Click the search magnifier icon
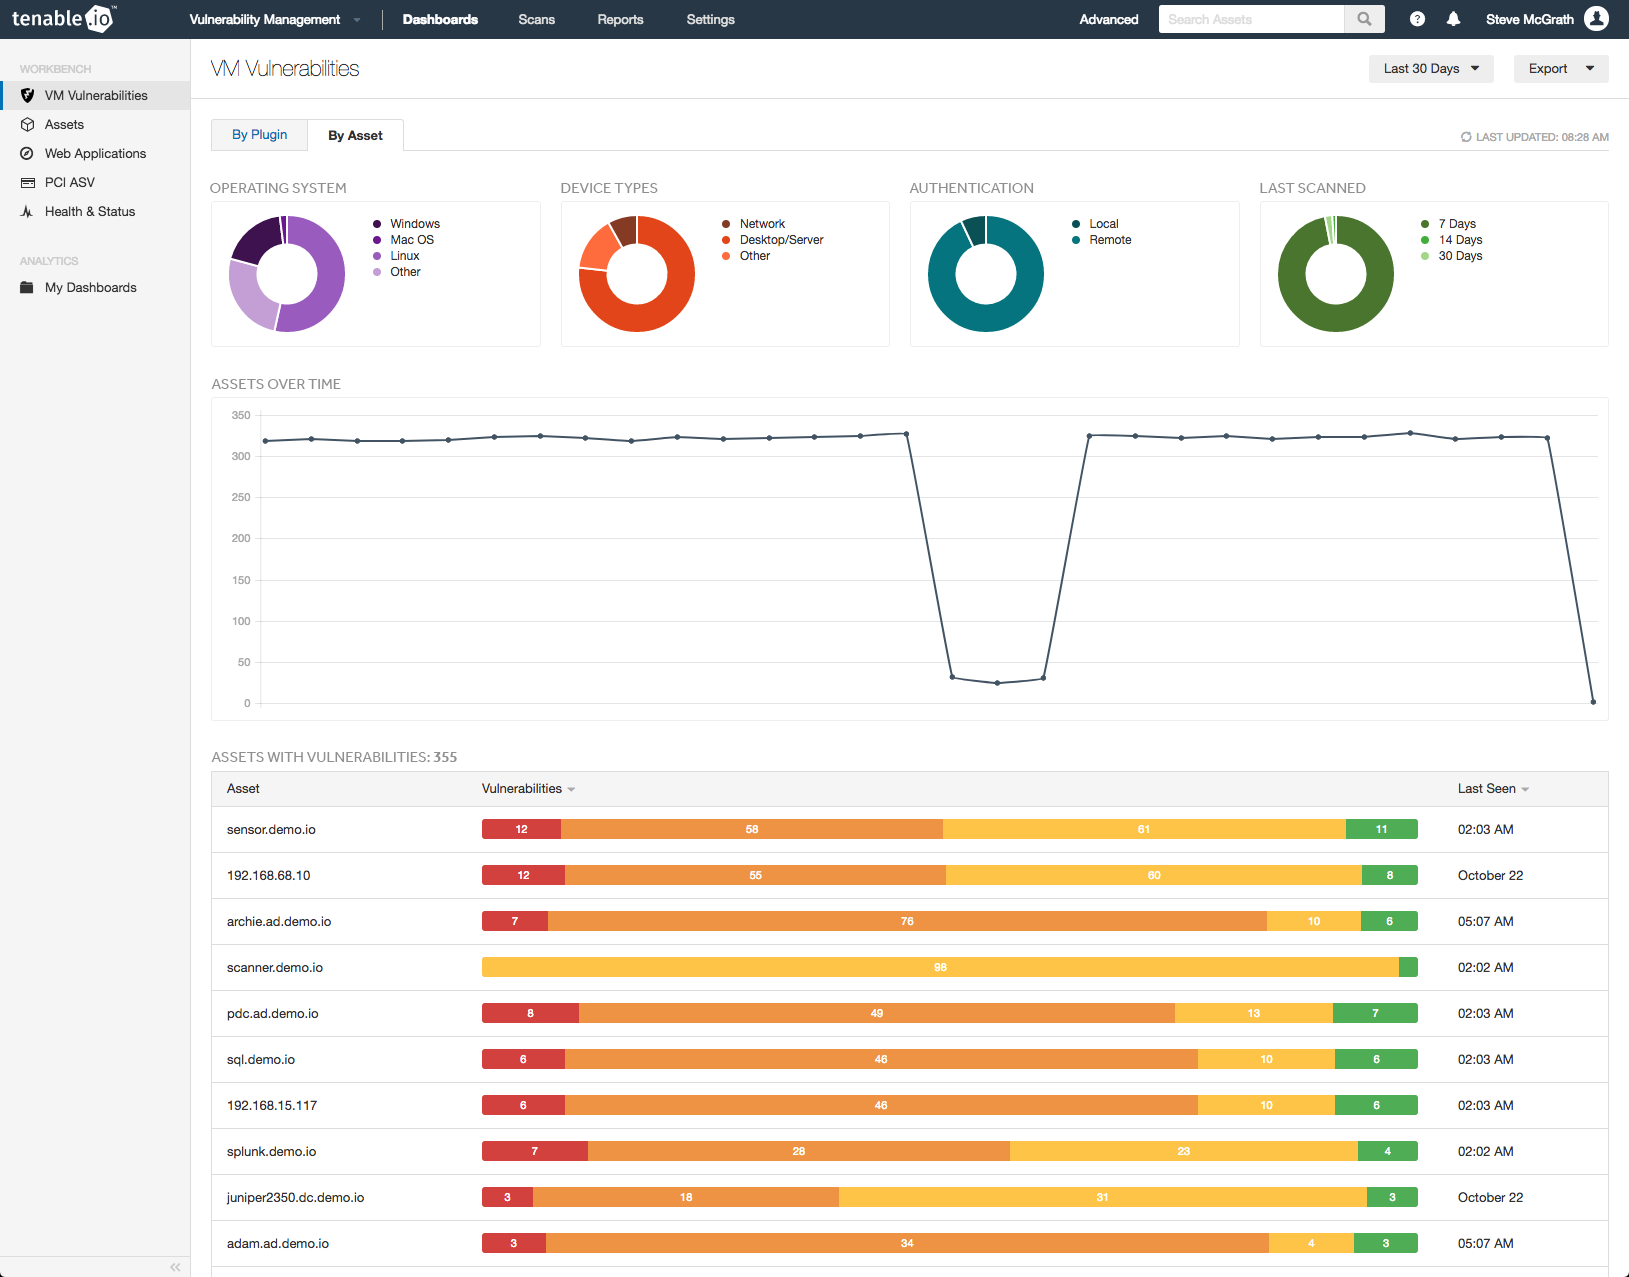 click(x=1364, y=19)
